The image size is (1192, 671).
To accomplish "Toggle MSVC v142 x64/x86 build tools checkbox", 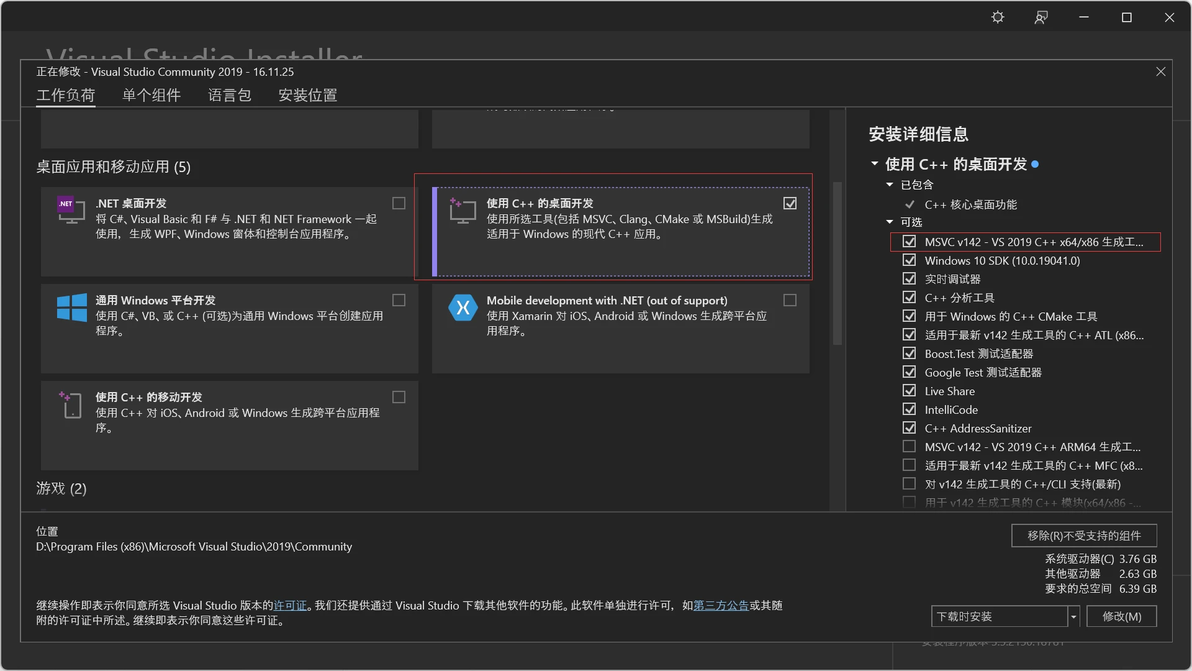I will pyautogui.click(x=909, y=242).
